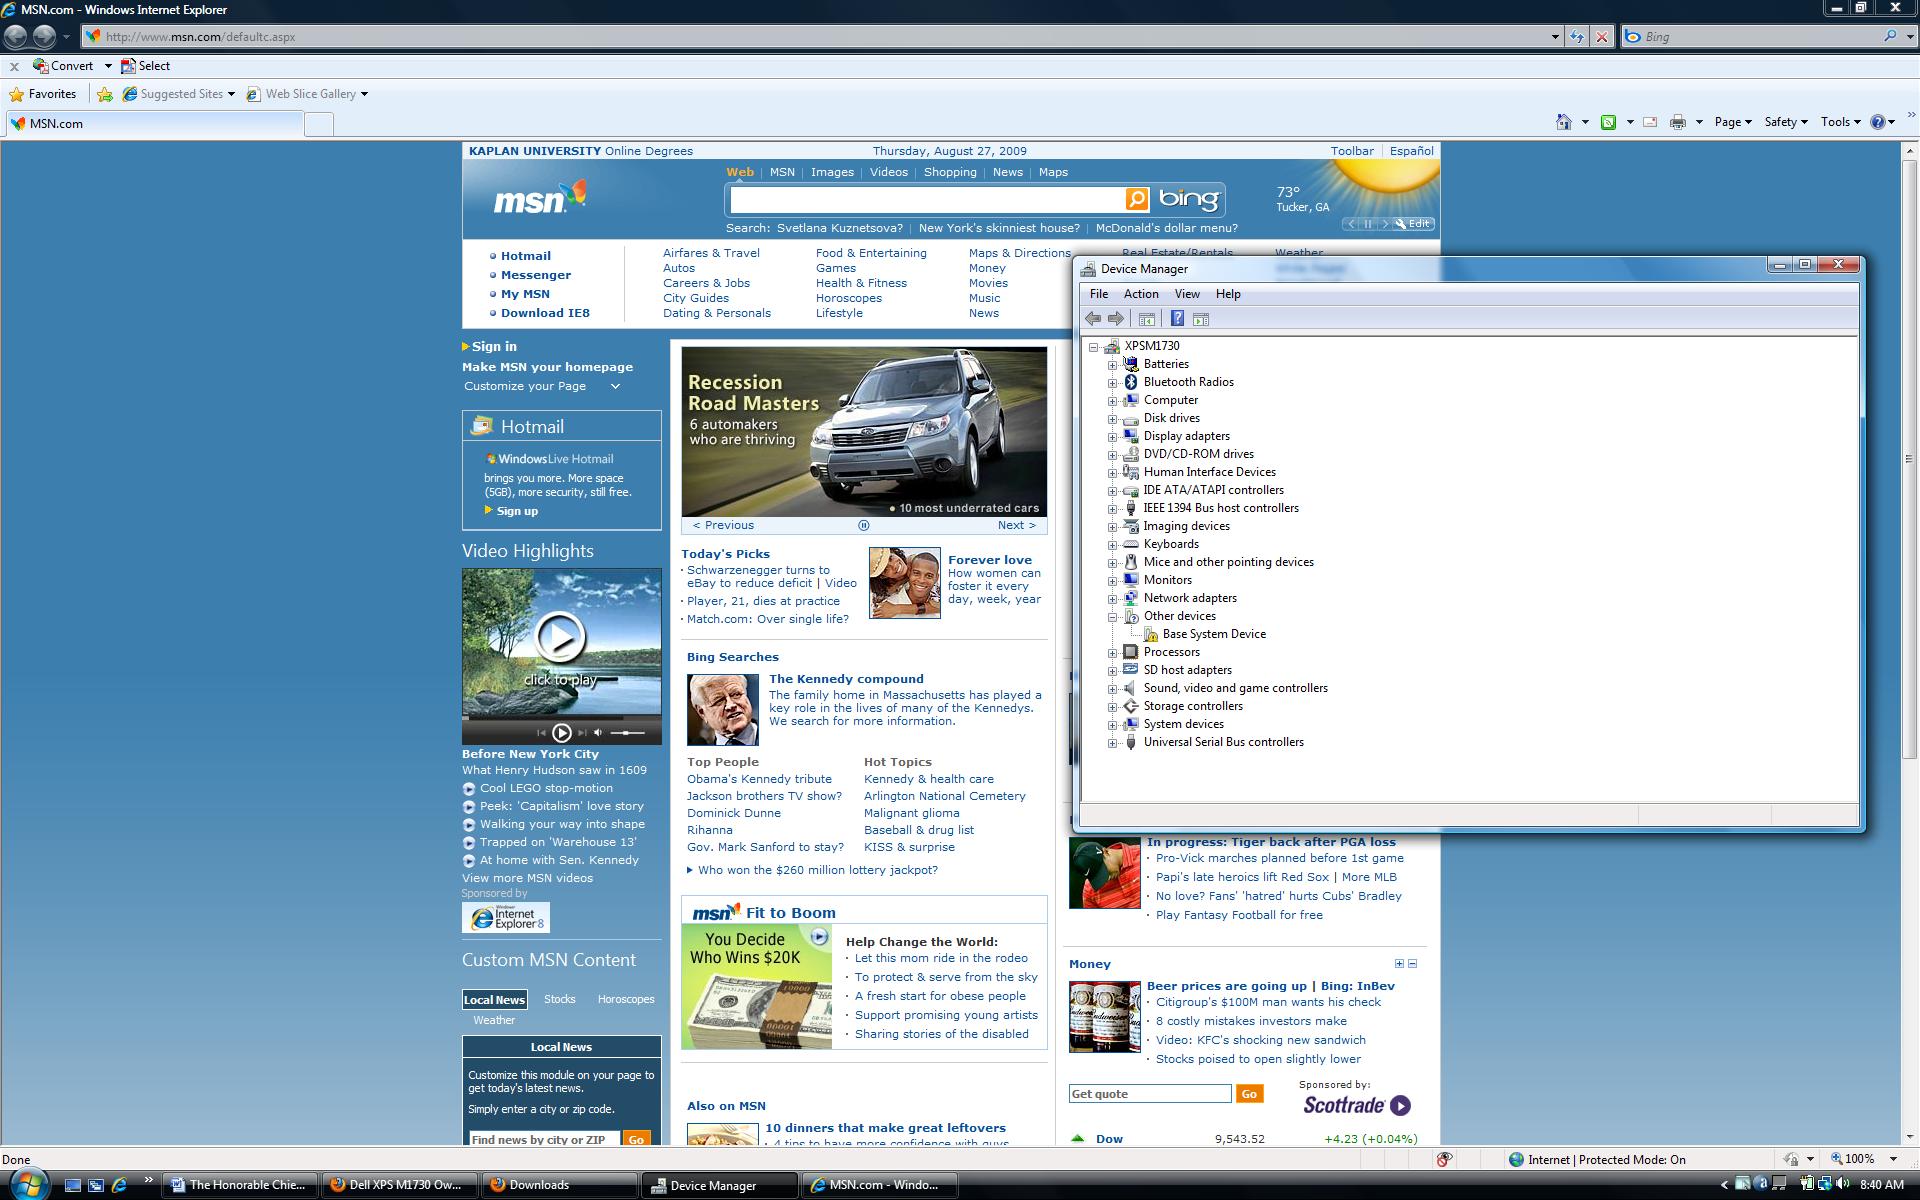Viewport: 1920px width, 1200px height.
Task: Open the IE Safety dropdown menu
Action: [x=1786, y=122]
